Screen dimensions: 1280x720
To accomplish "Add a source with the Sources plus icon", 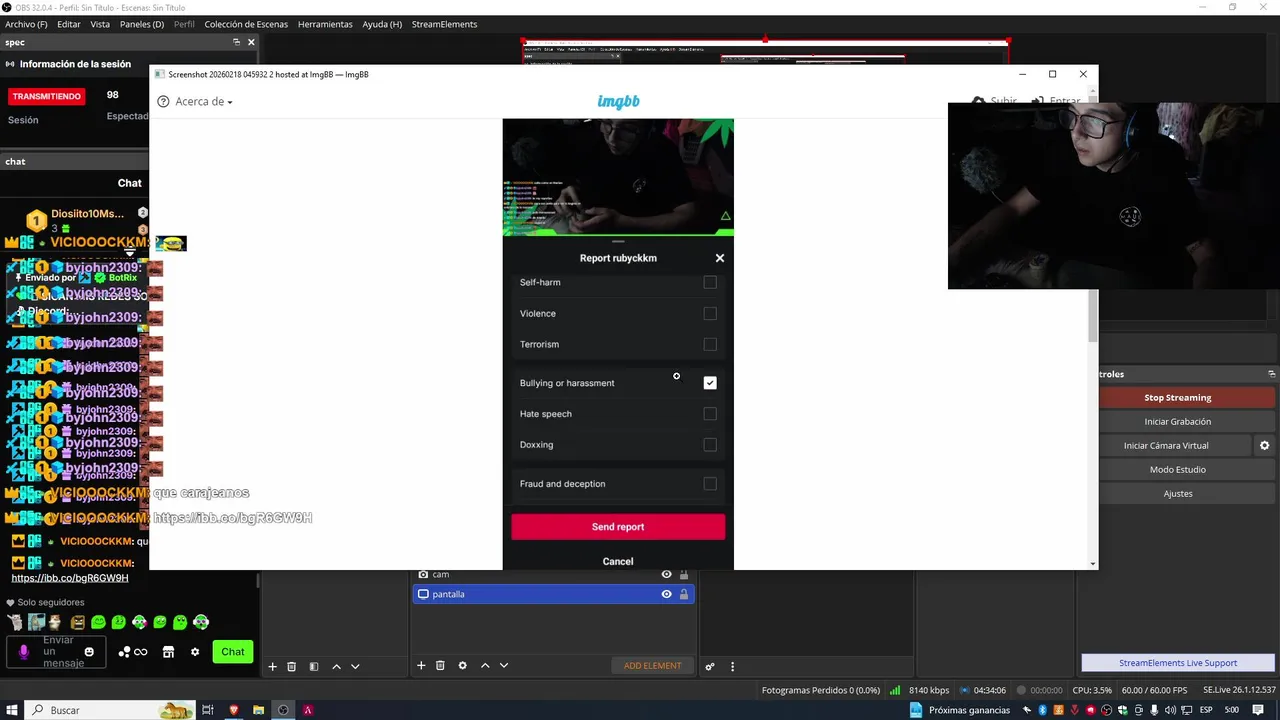I will (x=421, y=666).
